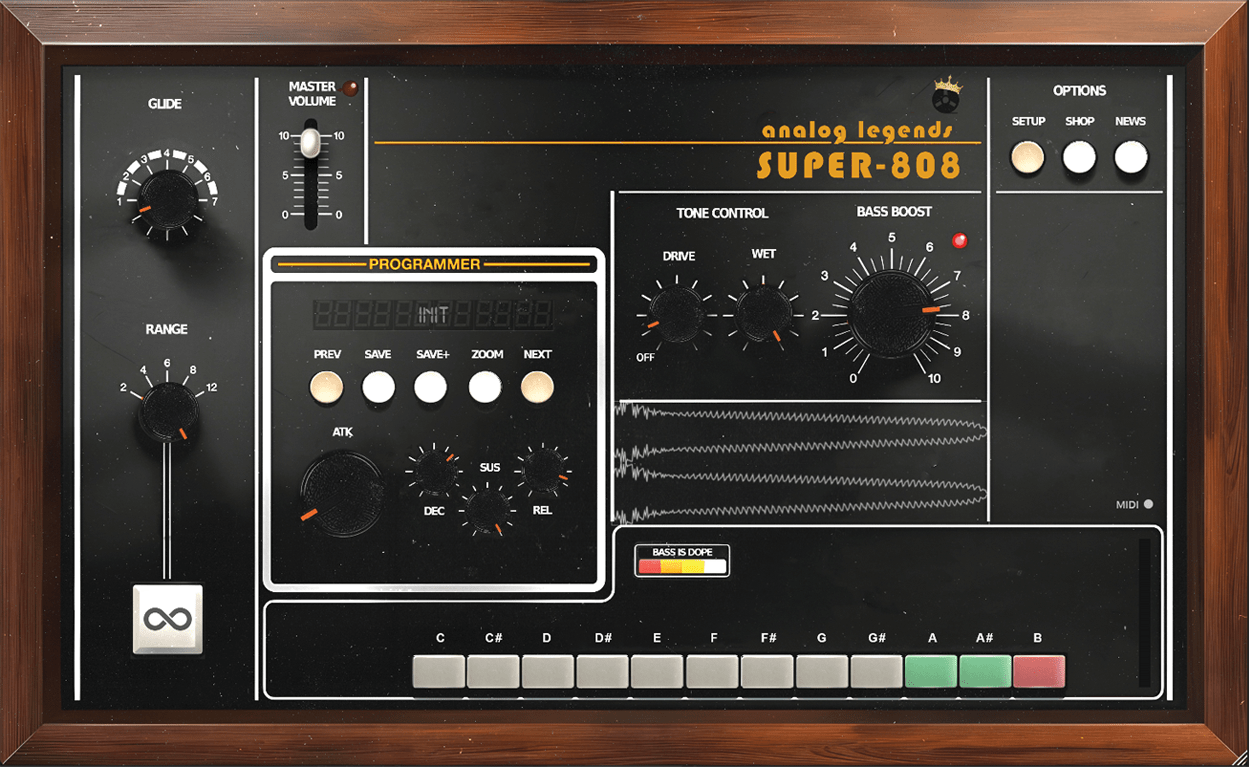This screenshot has height=767, width=1249.
Task: Click the analog legends logo text
Action: coord(857,131)
